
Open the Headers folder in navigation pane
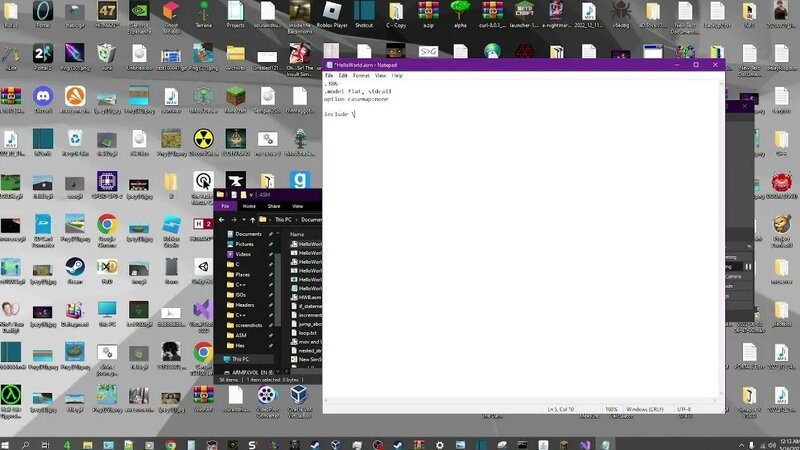[x=244, y=305]
